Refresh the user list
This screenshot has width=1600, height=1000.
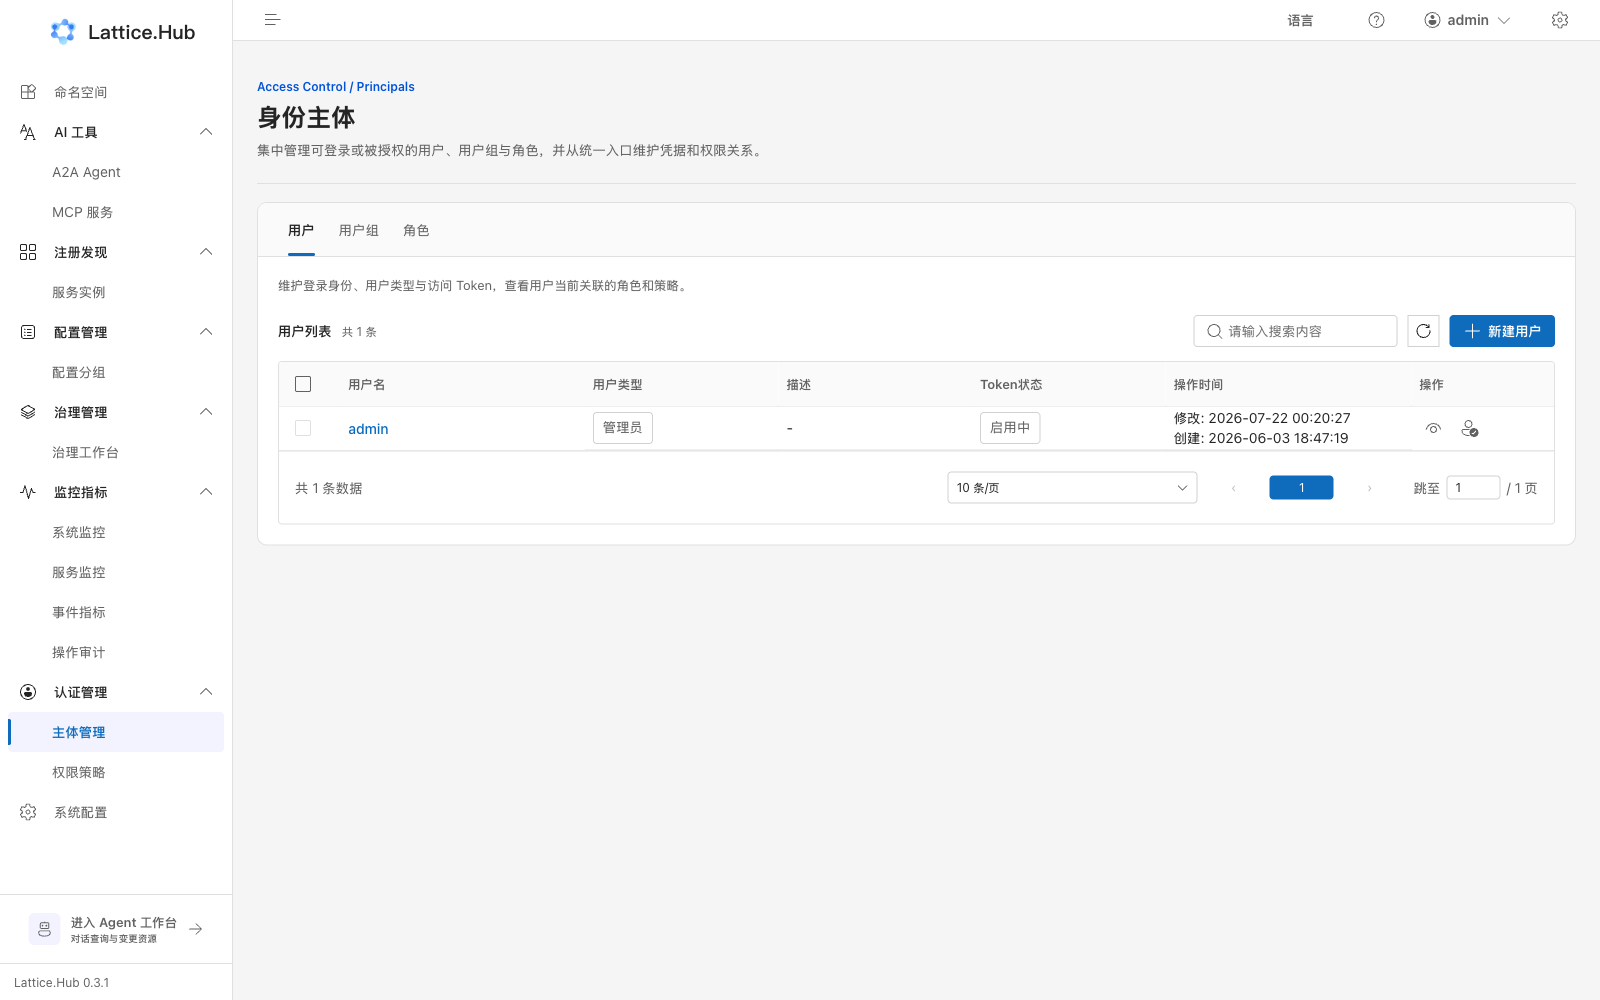1424,331
